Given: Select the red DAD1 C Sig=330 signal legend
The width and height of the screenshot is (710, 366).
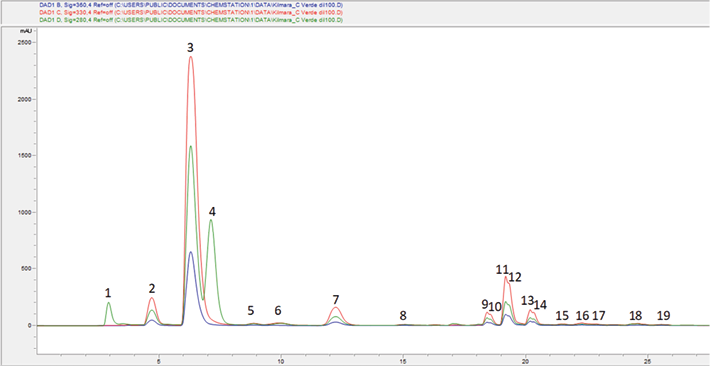Looking at the screenshot, I should tap(191, 13).
